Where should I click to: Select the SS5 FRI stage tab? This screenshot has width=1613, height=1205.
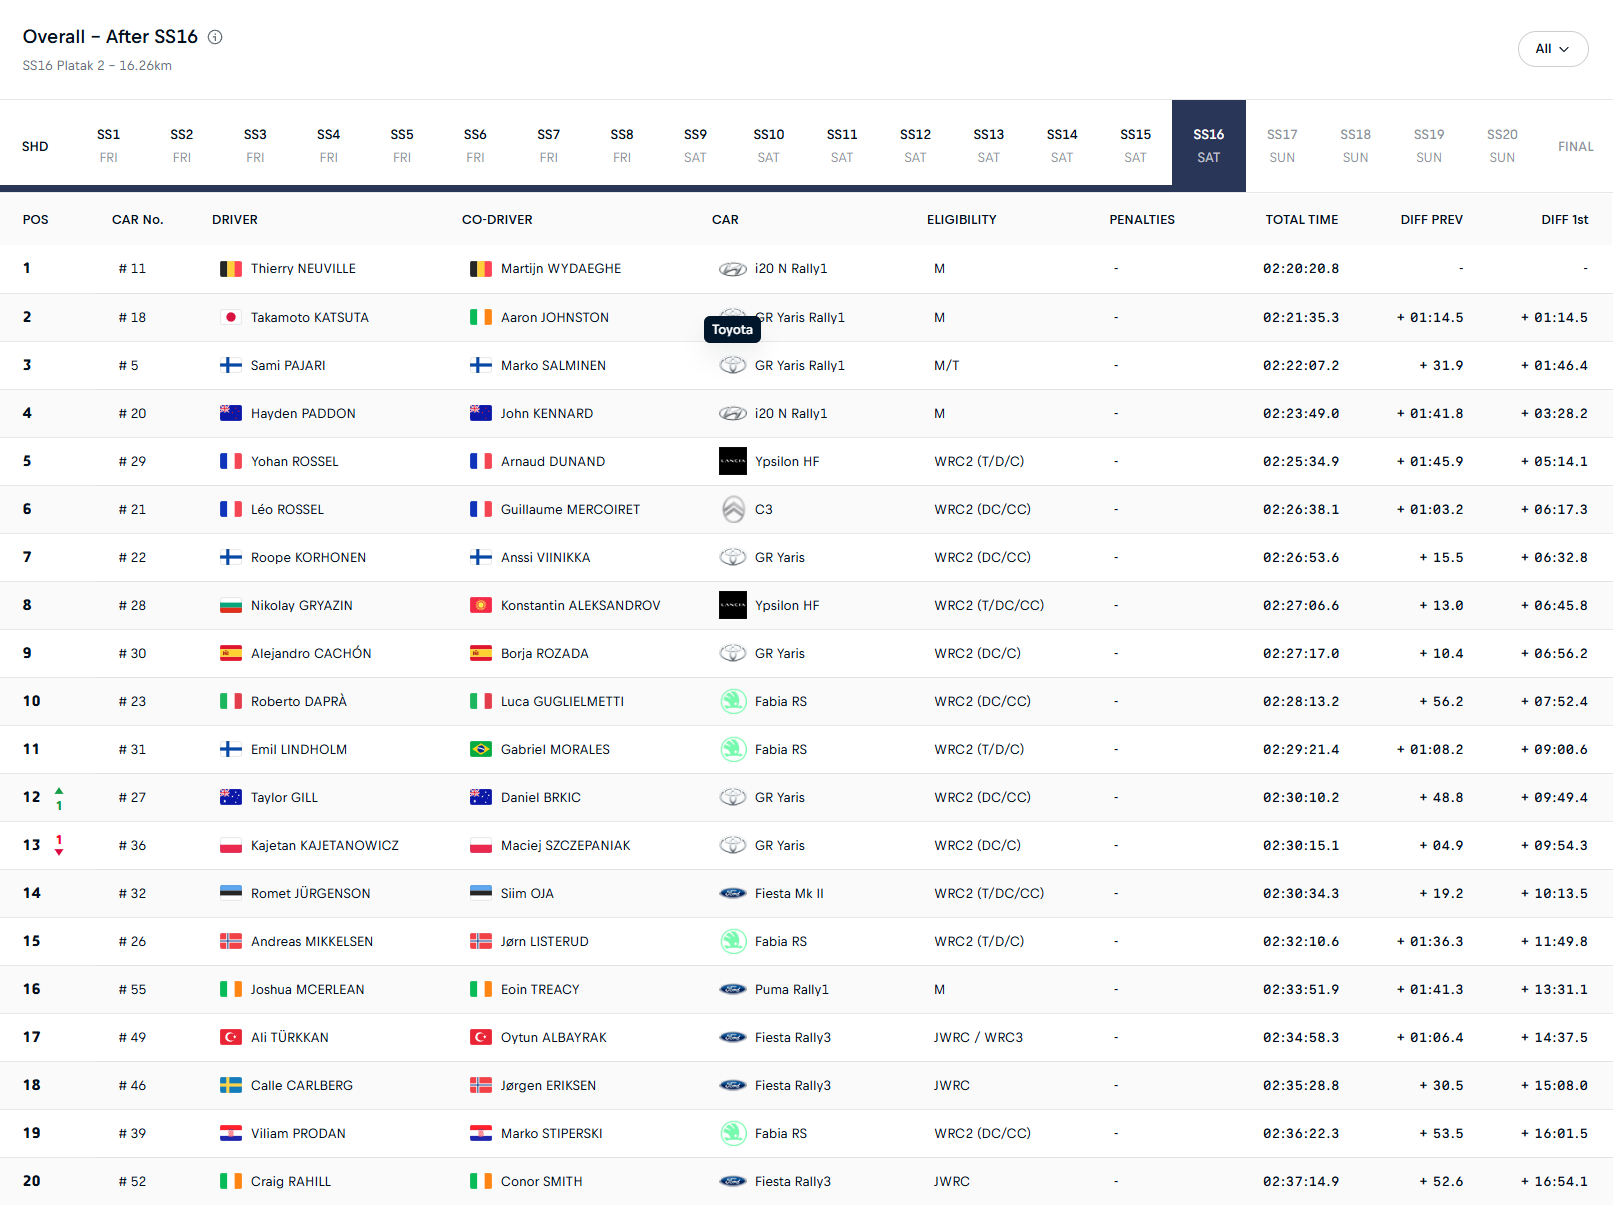402,146
